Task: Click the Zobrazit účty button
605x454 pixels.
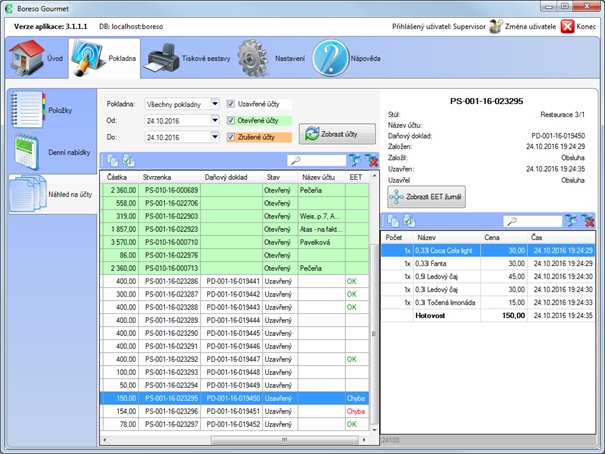Action: (337, 133)
